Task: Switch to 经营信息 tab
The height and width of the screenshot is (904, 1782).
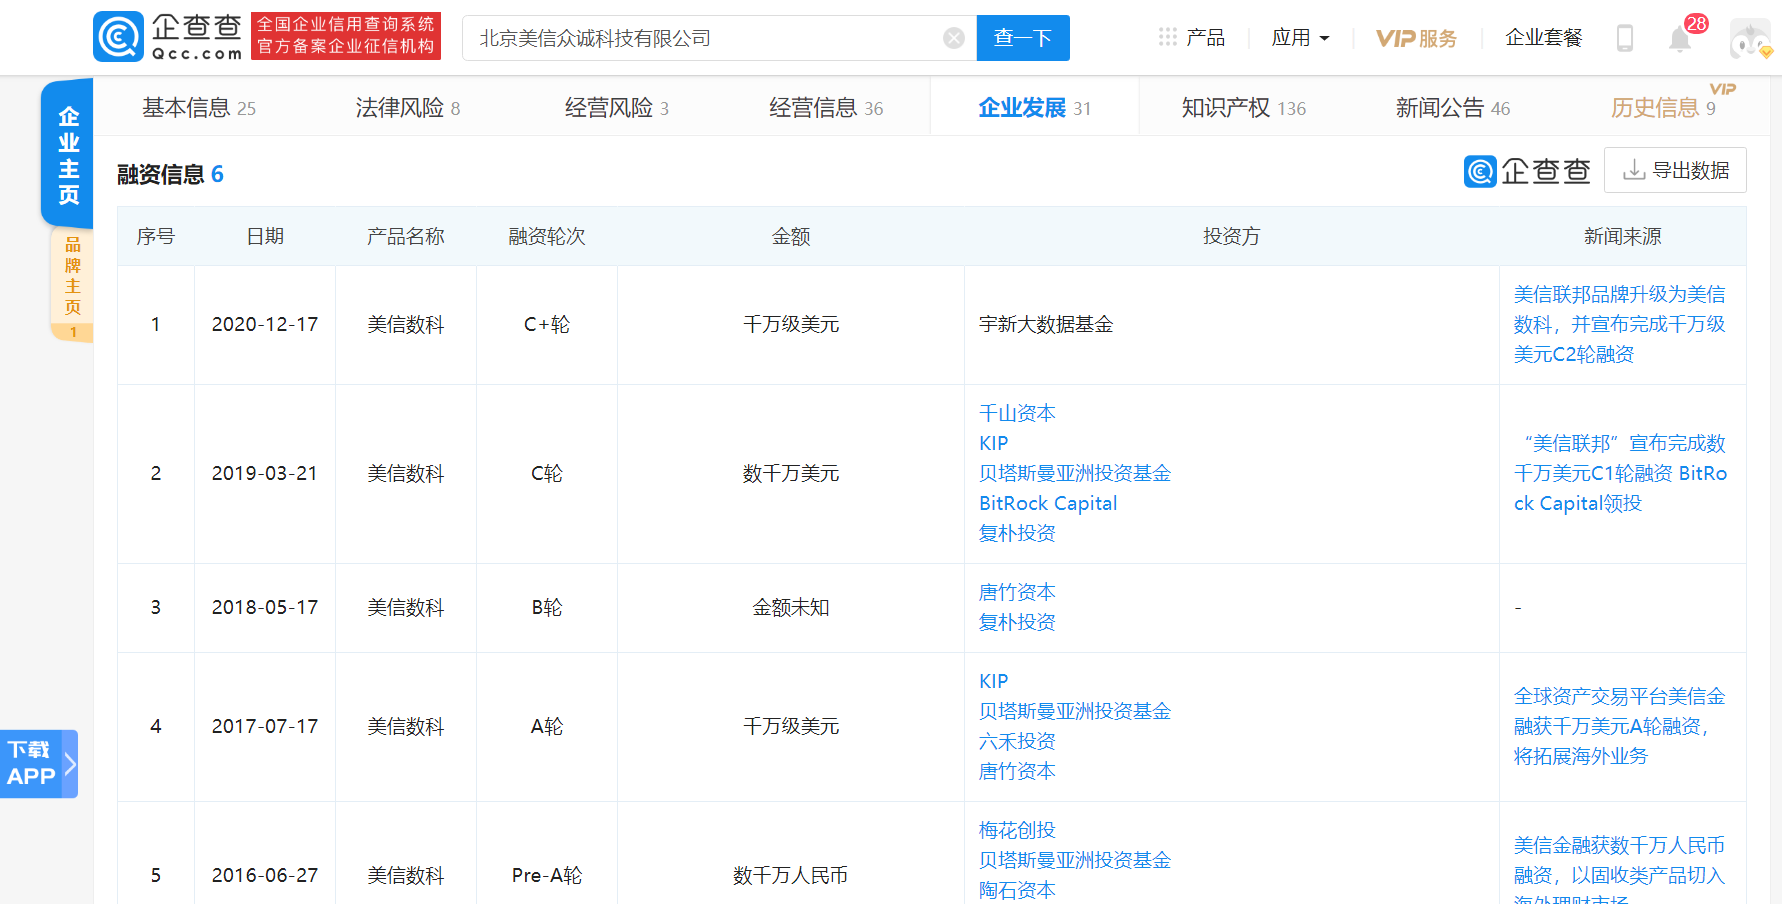Action: [826, 107]
